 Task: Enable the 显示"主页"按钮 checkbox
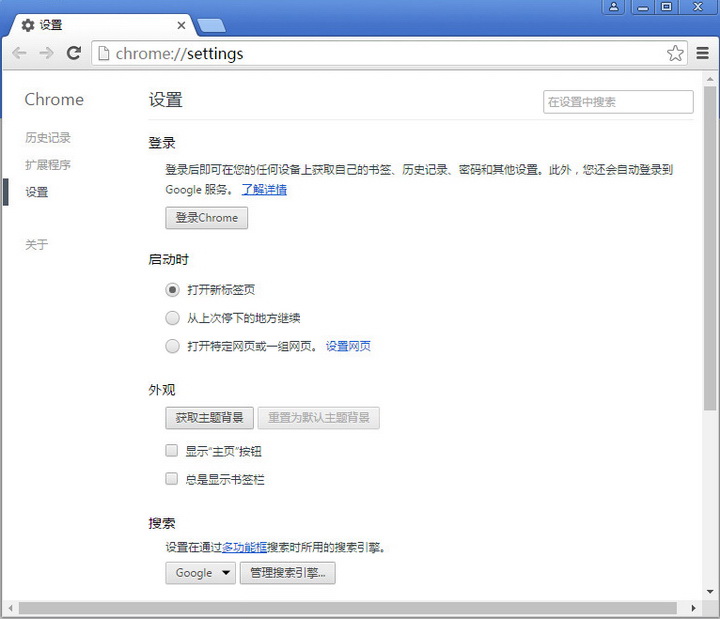[171, 450]
